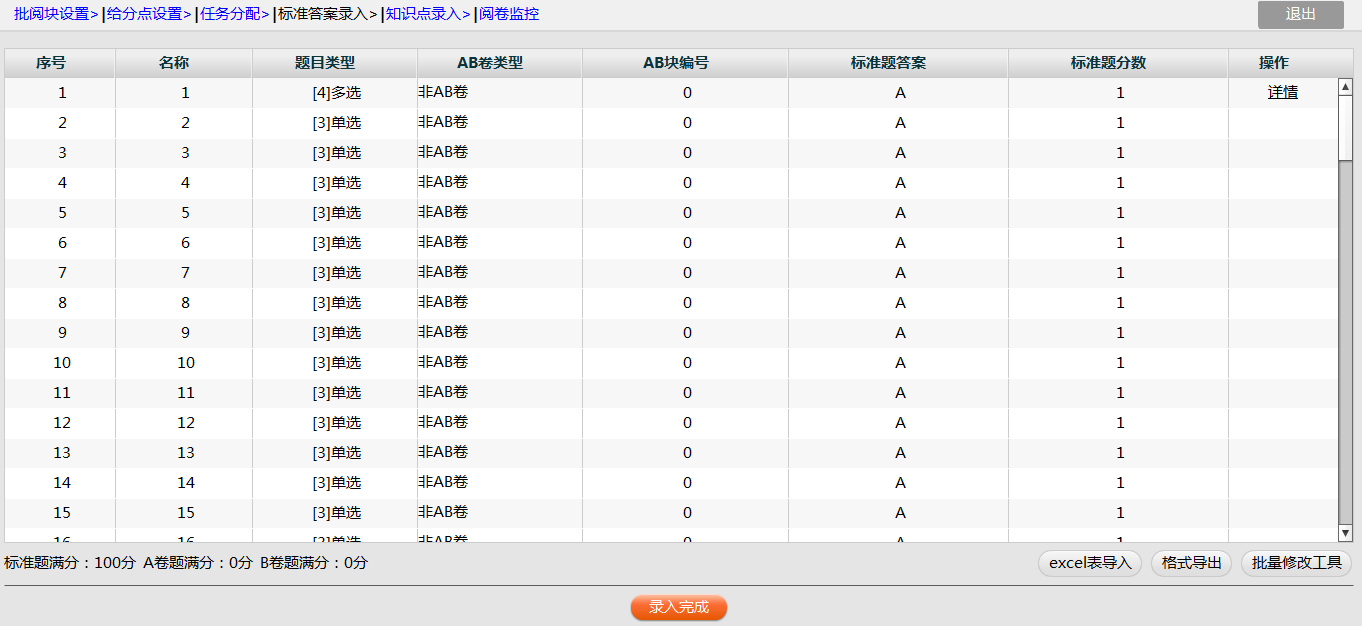Navigate to 阅卷监控 page
The width and height of the screenshot is (1362, 626).
(509, 14)
